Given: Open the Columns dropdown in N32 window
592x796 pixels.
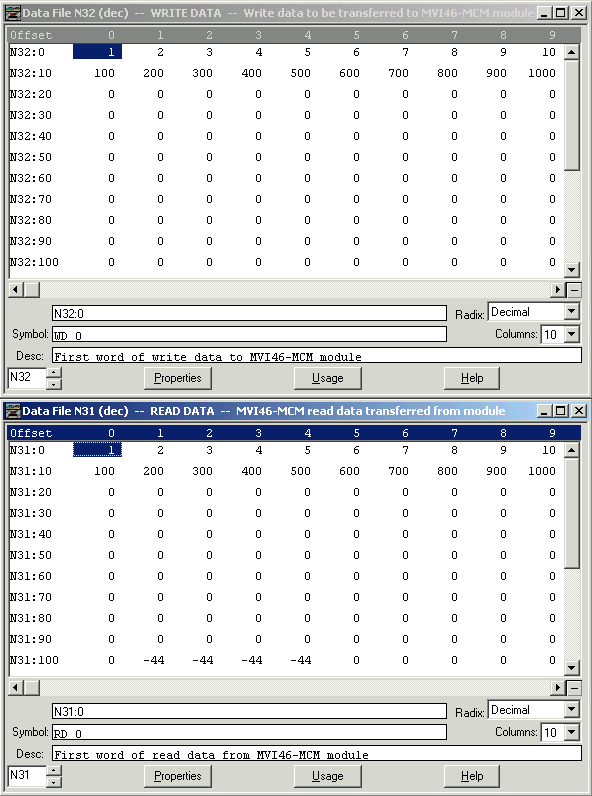Looking at the screenshot, I should (572, 334).
